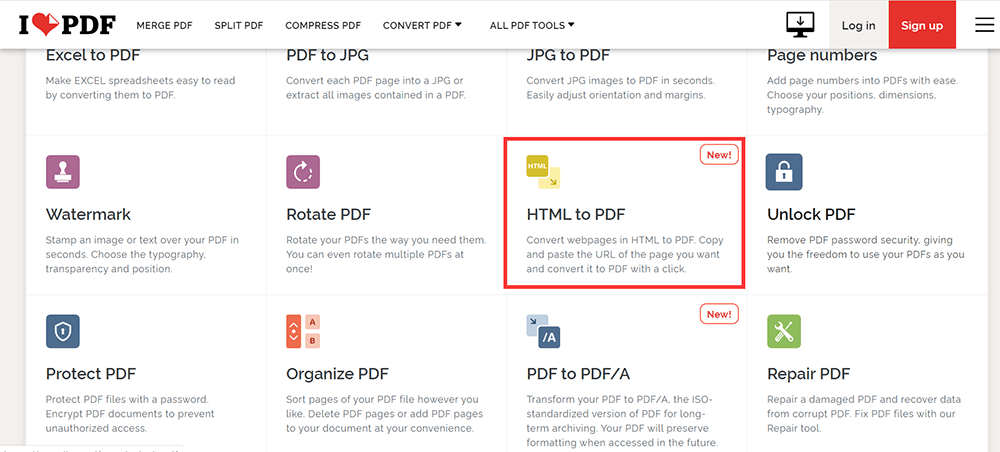Image resolution: width=1000 pixels, height=452 pixels.
Task: Open the hamburger menu
Action: click(984, 25)
